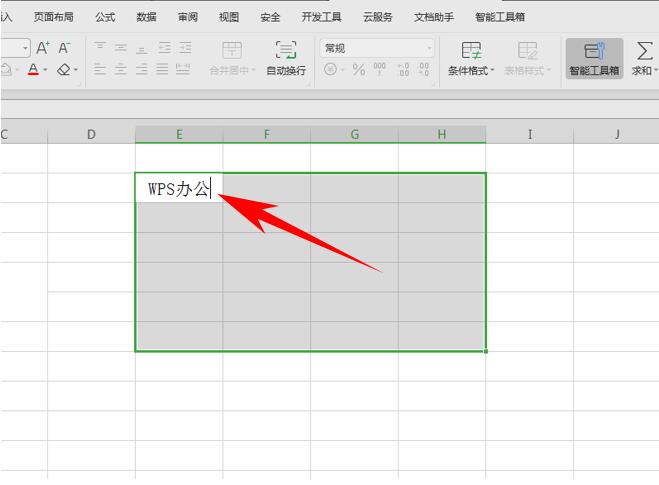Screen dimensions: 659x485
Task: Expand the eraser clear options arrow
Action: [76, 70]
